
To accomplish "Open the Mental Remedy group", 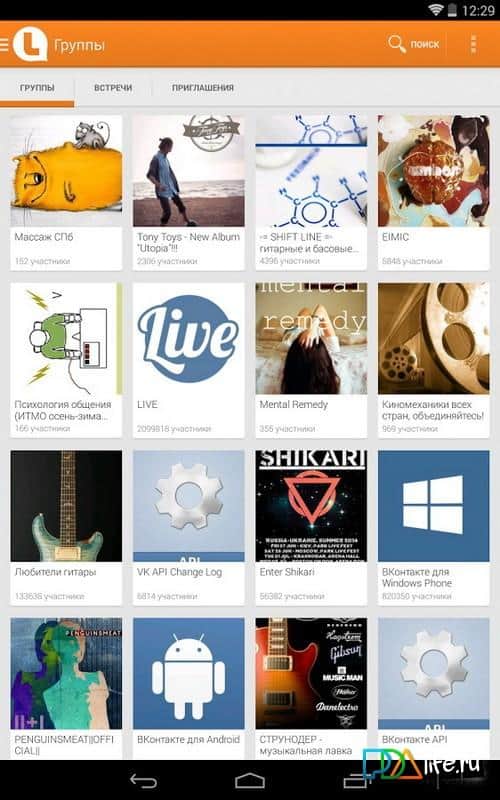I will point(311,360).
